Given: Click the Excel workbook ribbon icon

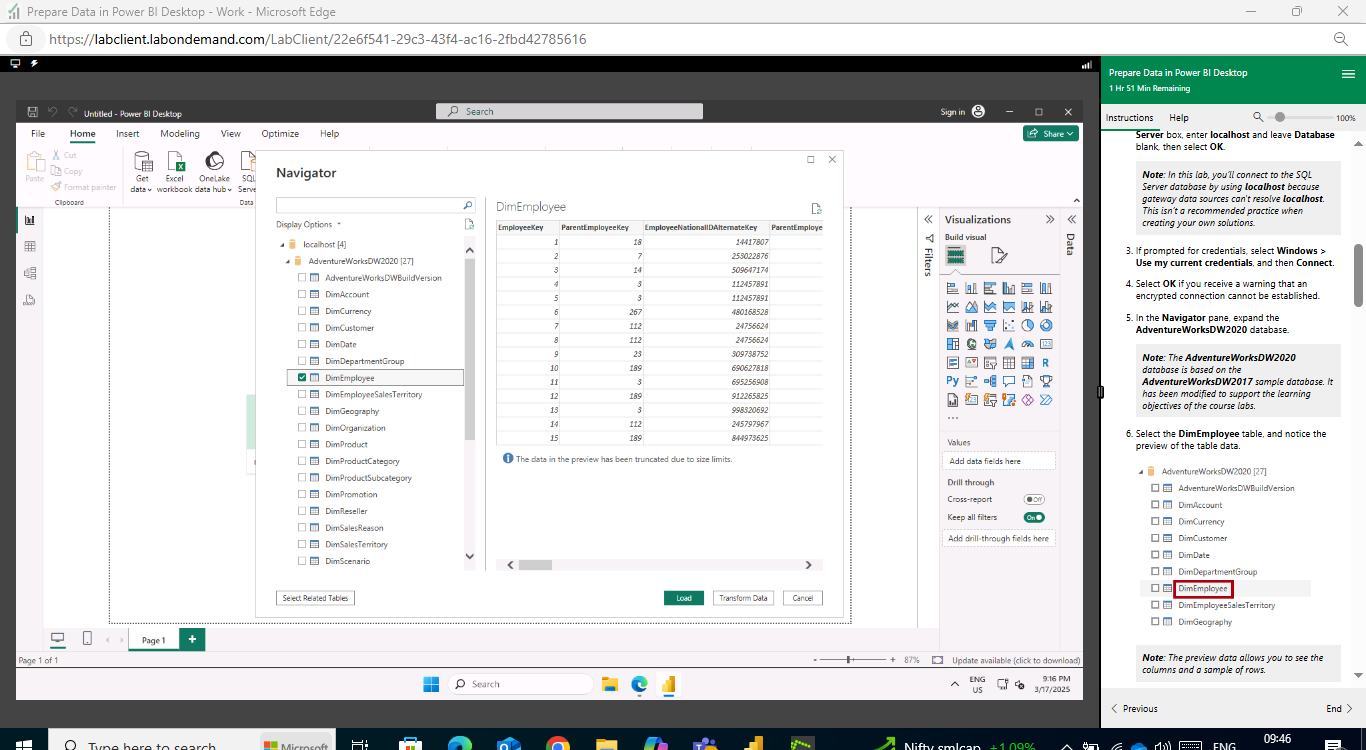Looking at the screenshot, I should tap(175, 171).
